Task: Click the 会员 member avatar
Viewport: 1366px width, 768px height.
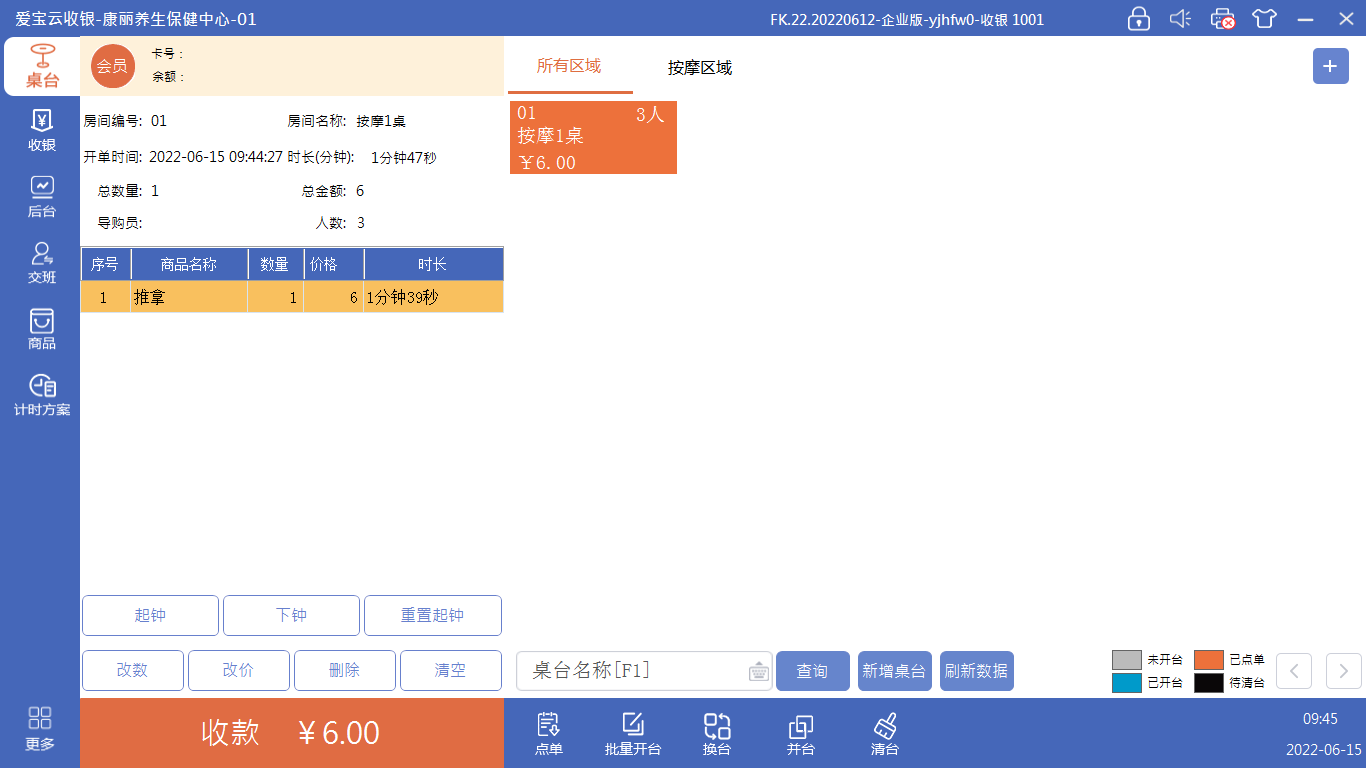Action: click(112, 66)
